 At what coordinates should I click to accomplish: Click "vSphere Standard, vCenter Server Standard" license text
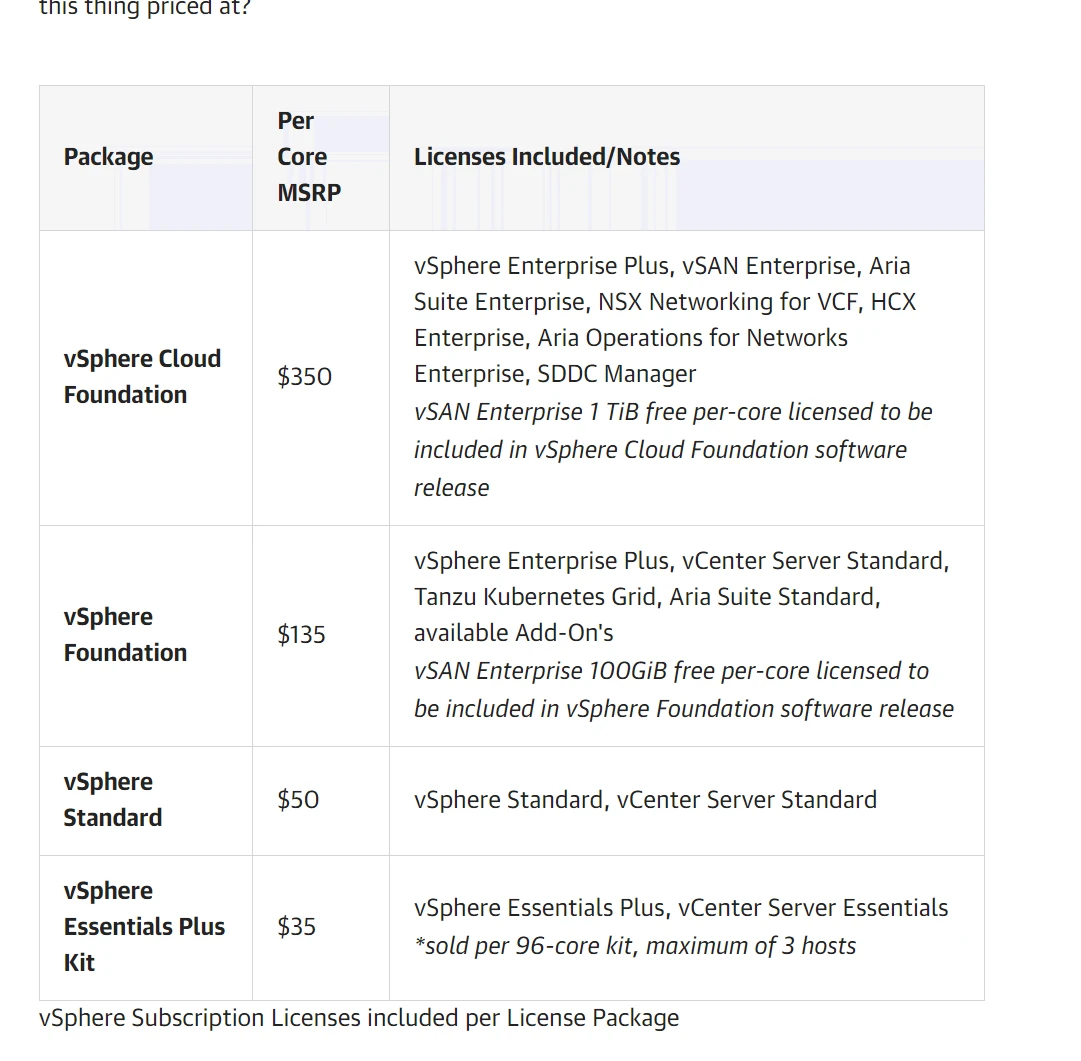[x=645, y=800]
